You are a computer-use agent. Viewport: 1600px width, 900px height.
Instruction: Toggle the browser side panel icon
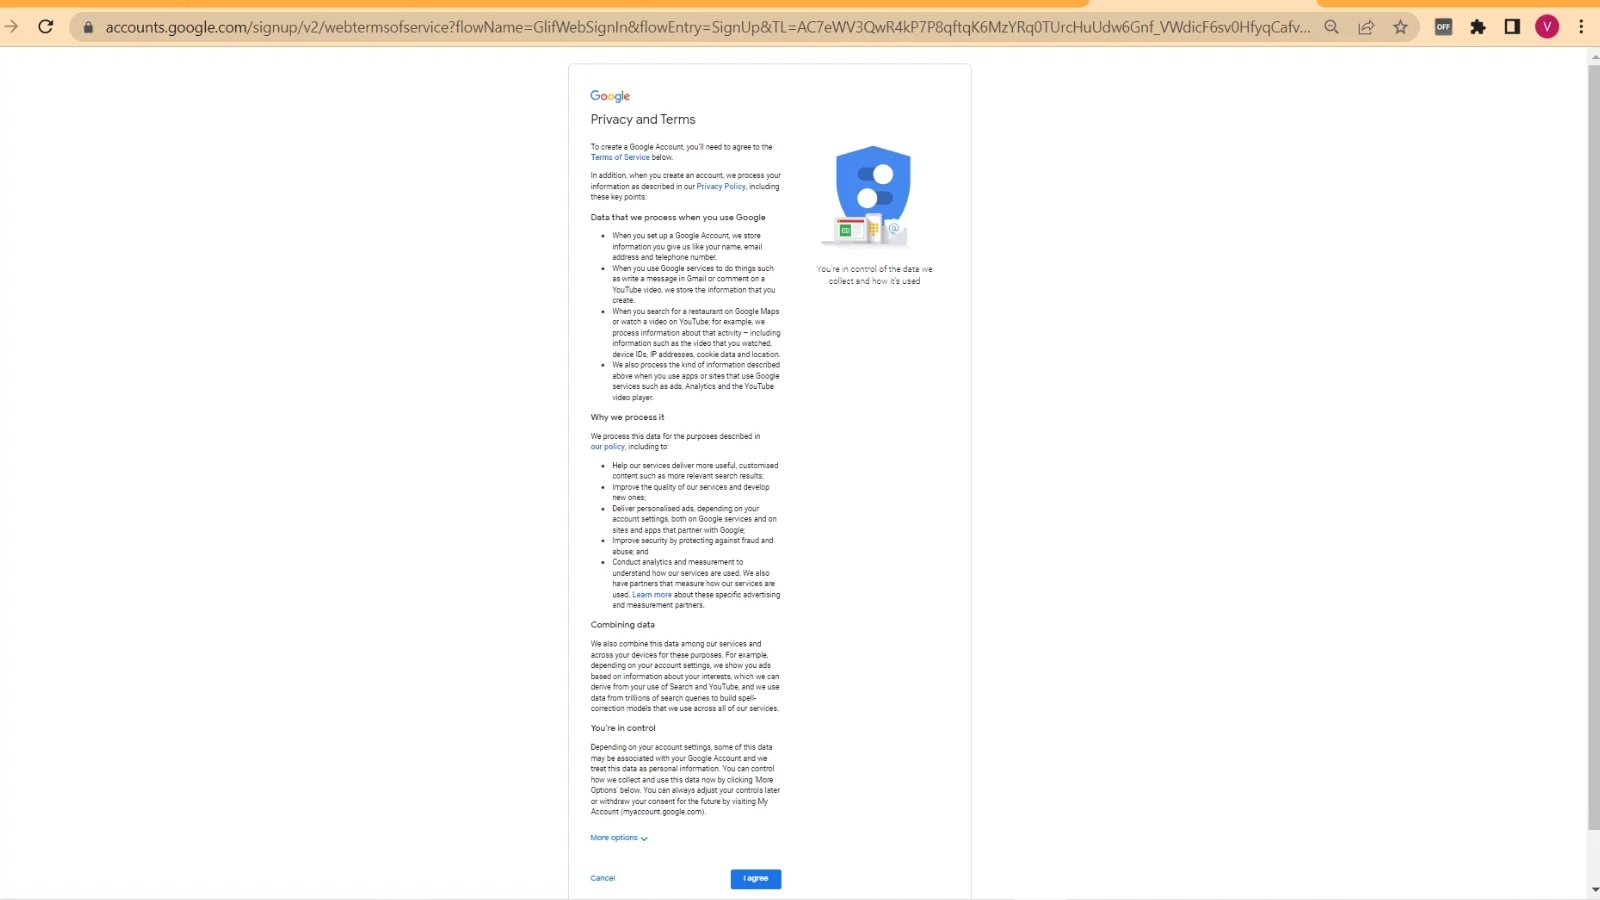click(x=1512, y=27)
